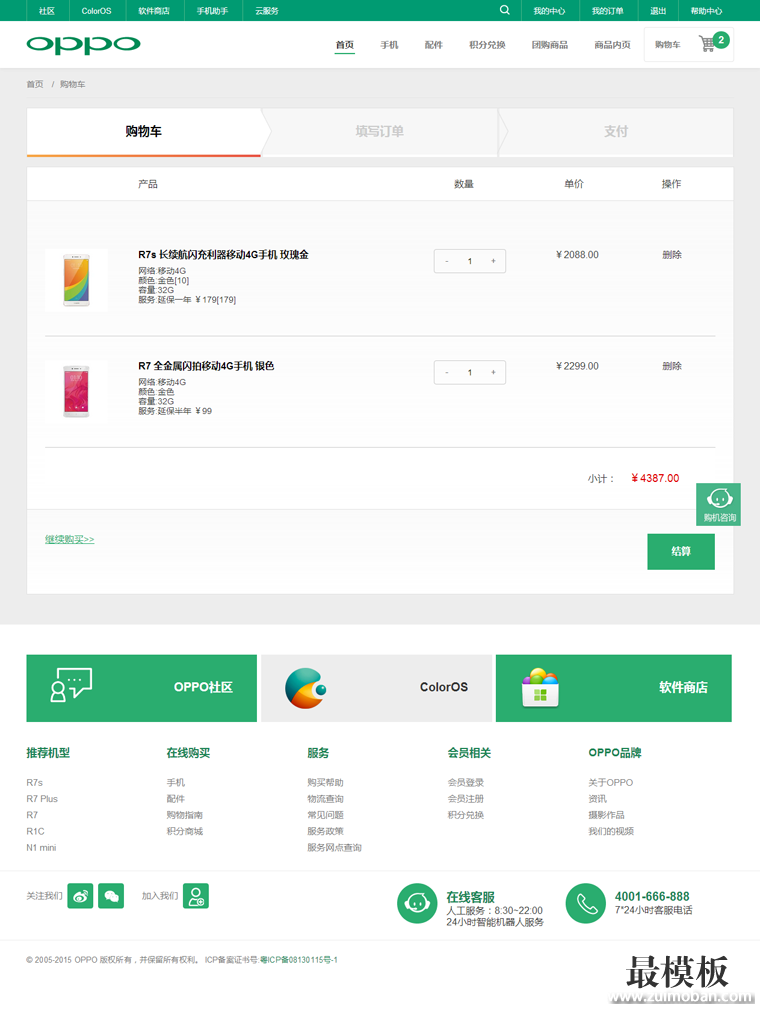Click the ColorOS logo banner
This screenshot has height=1009, width=760.
pyautogui.click(x=376, y=688)
